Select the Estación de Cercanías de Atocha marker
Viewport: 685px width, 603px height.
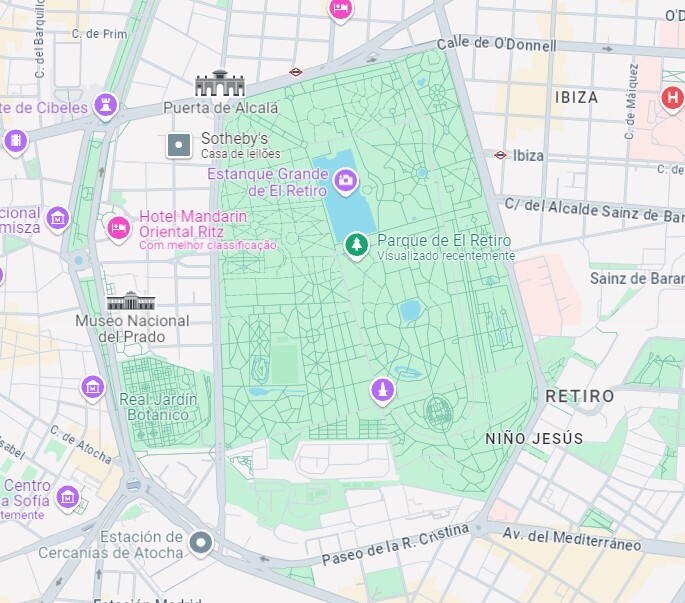click(201, 543)
